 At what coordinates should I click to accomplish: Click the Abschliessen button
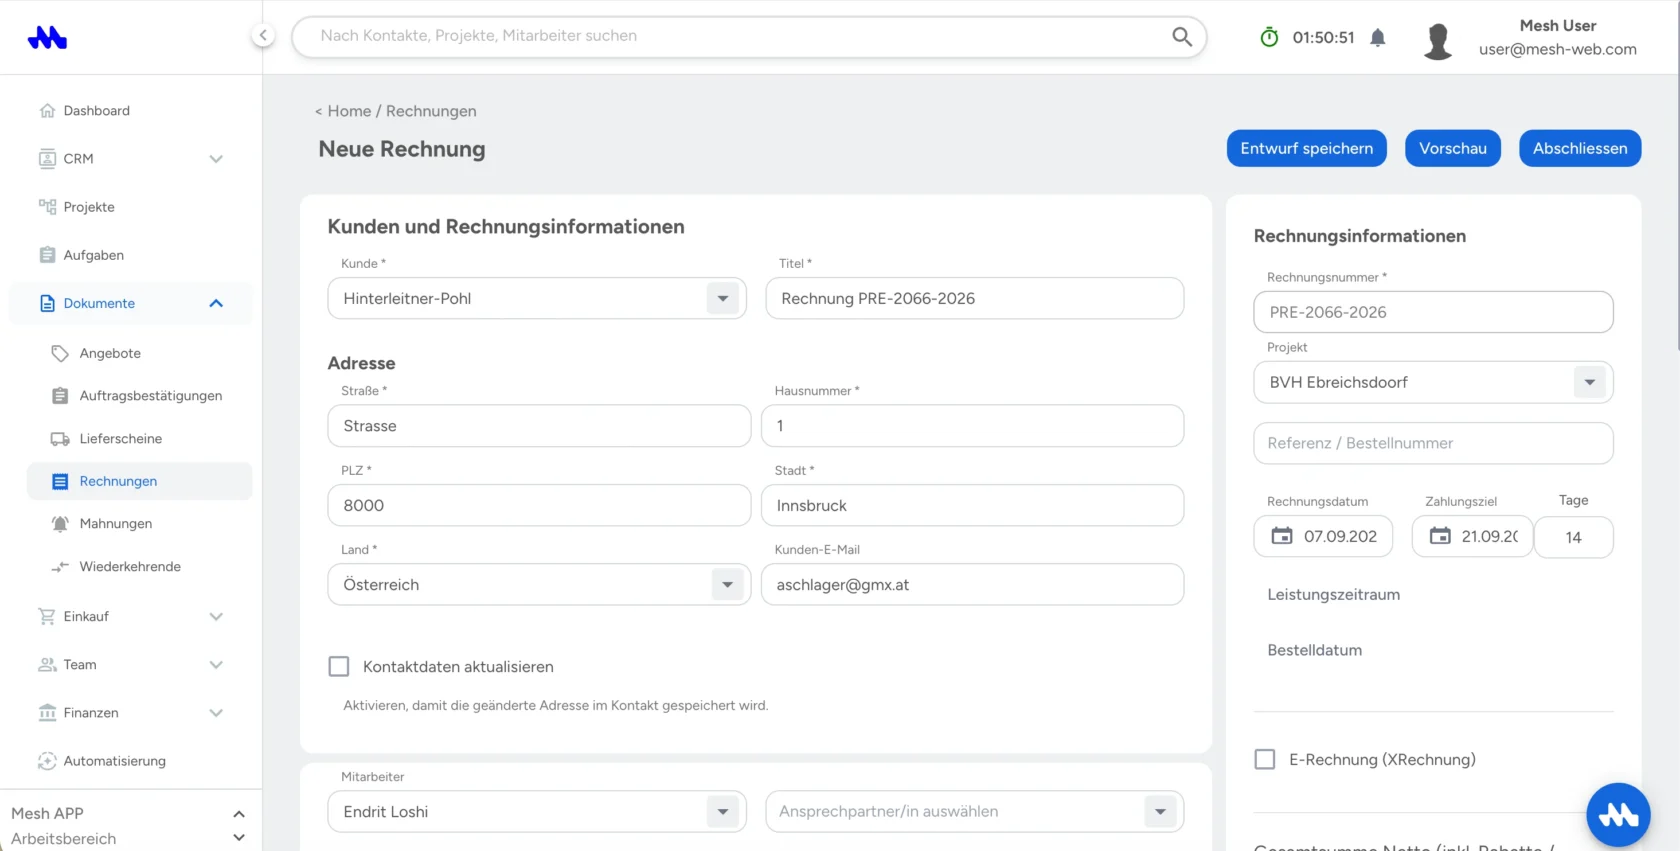[1580, 149]
